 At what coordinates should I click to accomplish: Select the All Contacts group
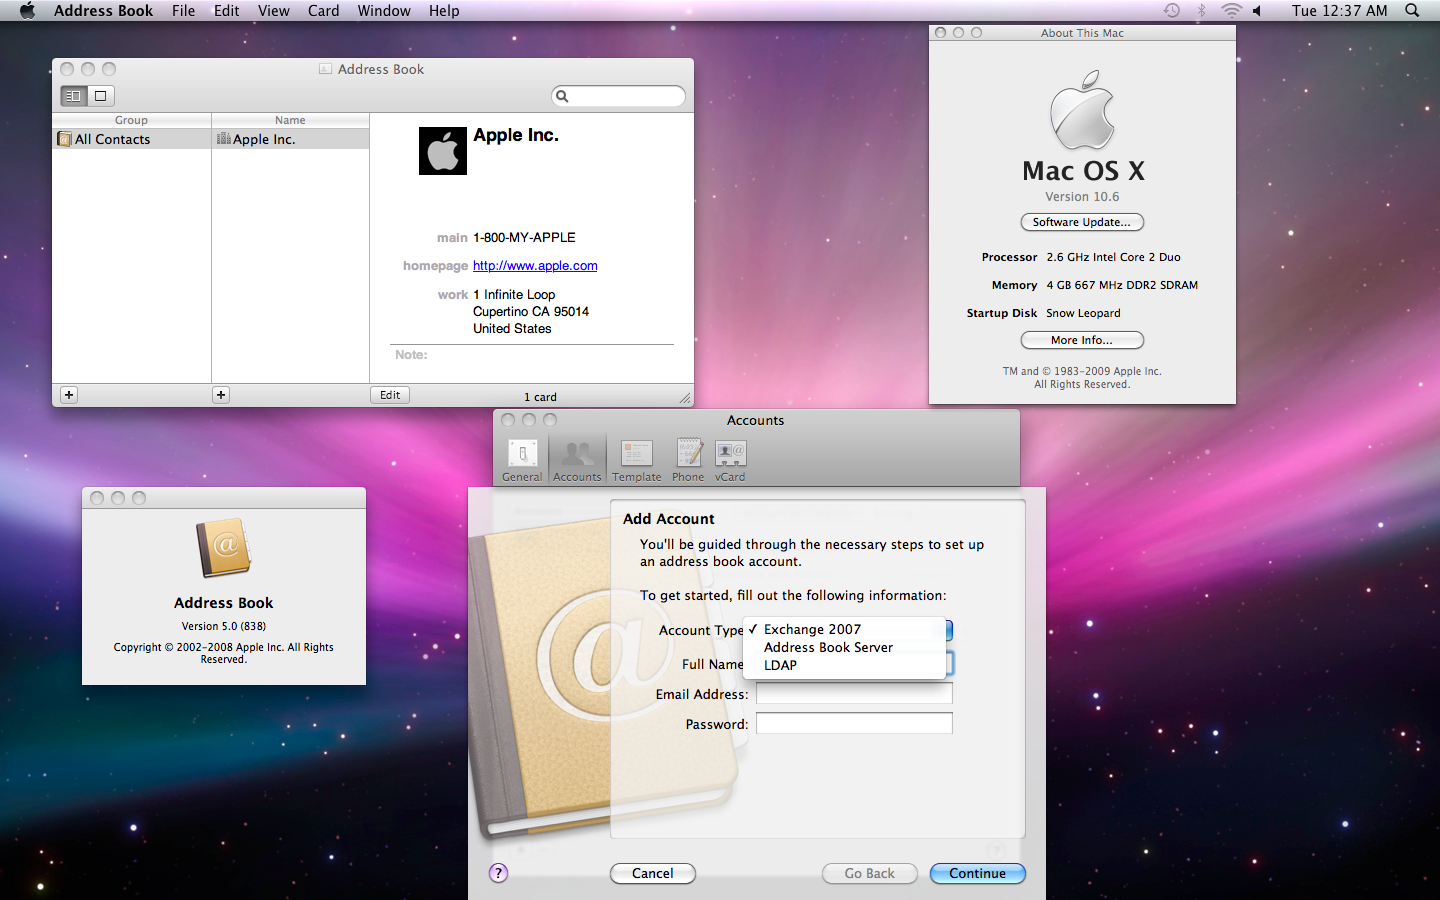(x=131, y=139)
